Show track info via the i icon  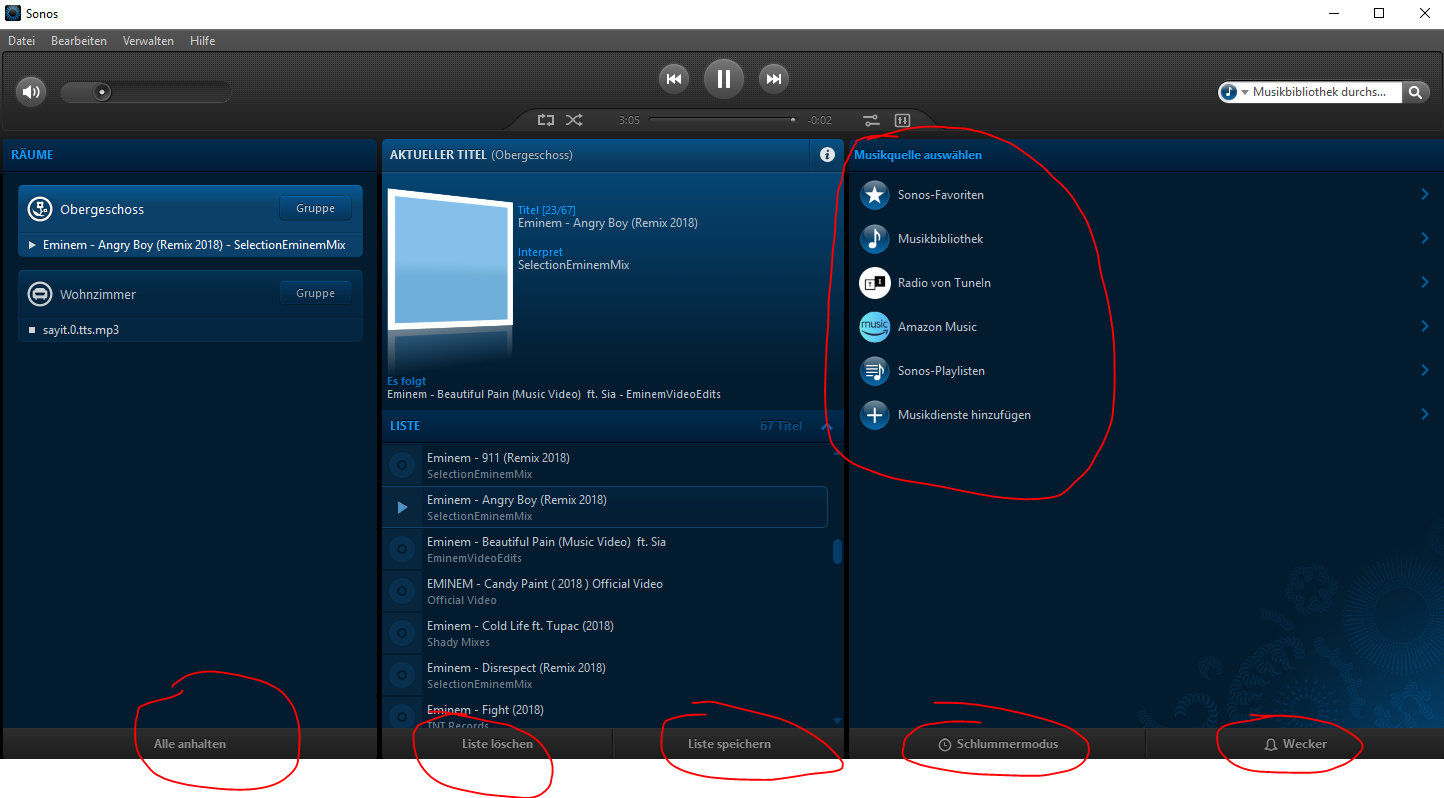tap(827, 155)
